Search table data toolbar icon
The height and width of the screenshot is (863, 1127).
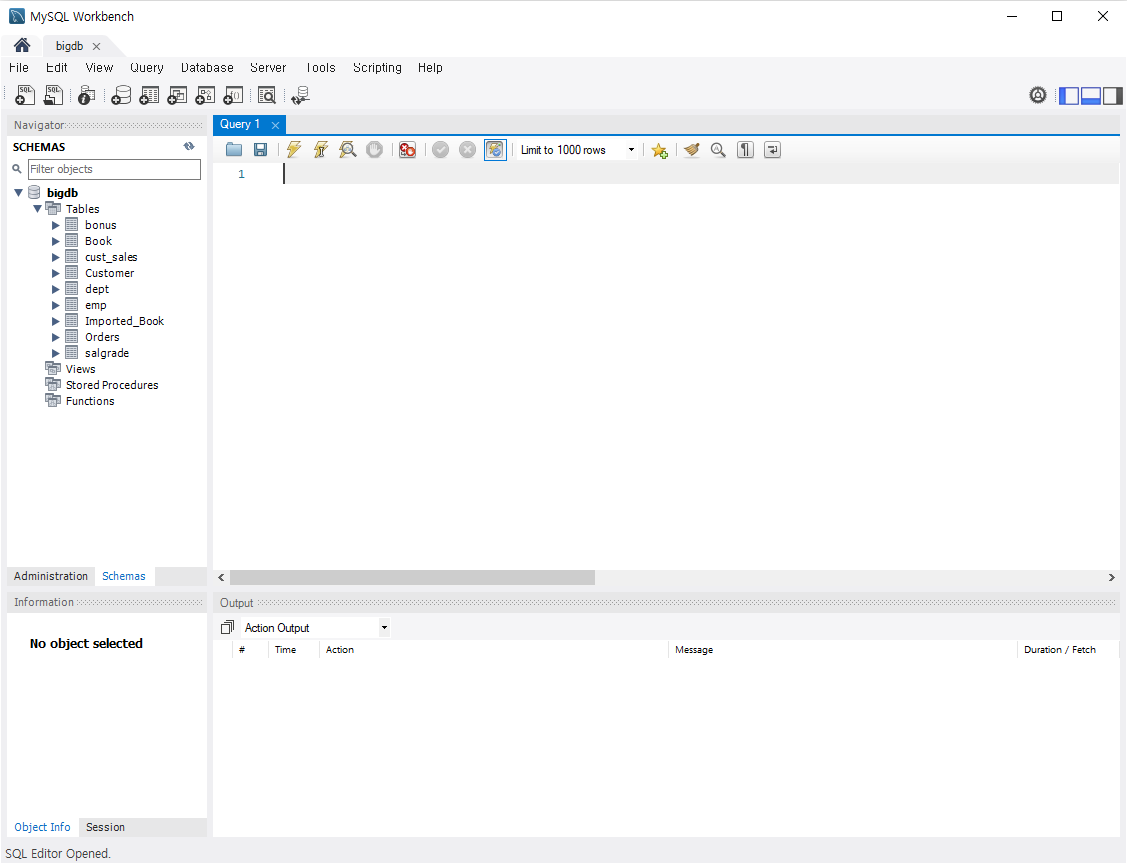[267, 95]
